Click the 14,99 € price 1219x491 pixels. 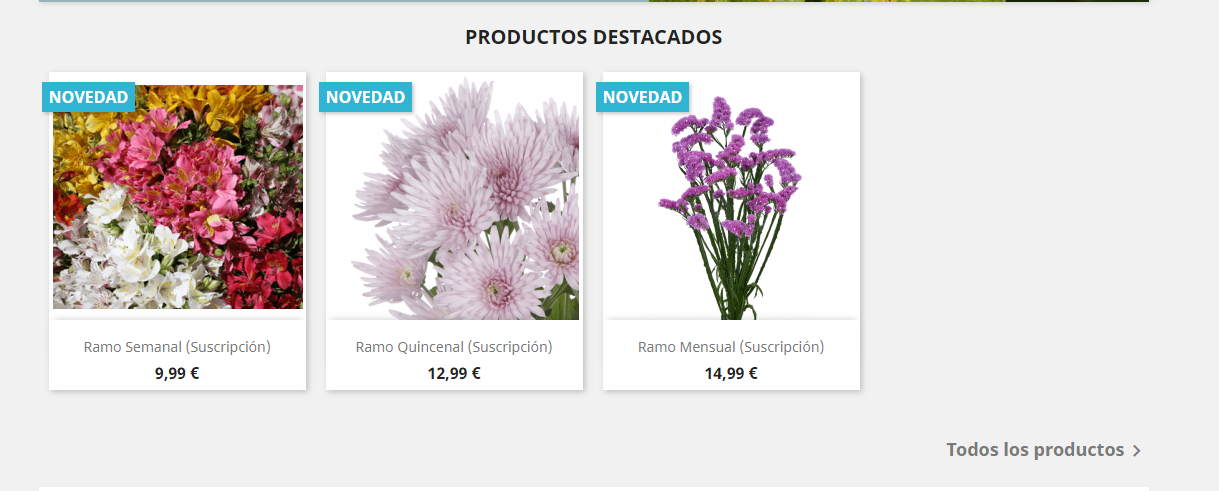(731, 374)
